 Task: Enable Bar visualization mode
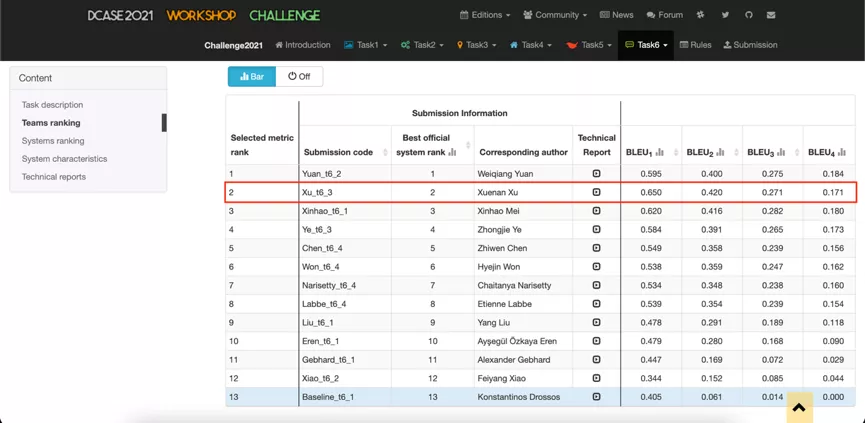coord(252,77)
